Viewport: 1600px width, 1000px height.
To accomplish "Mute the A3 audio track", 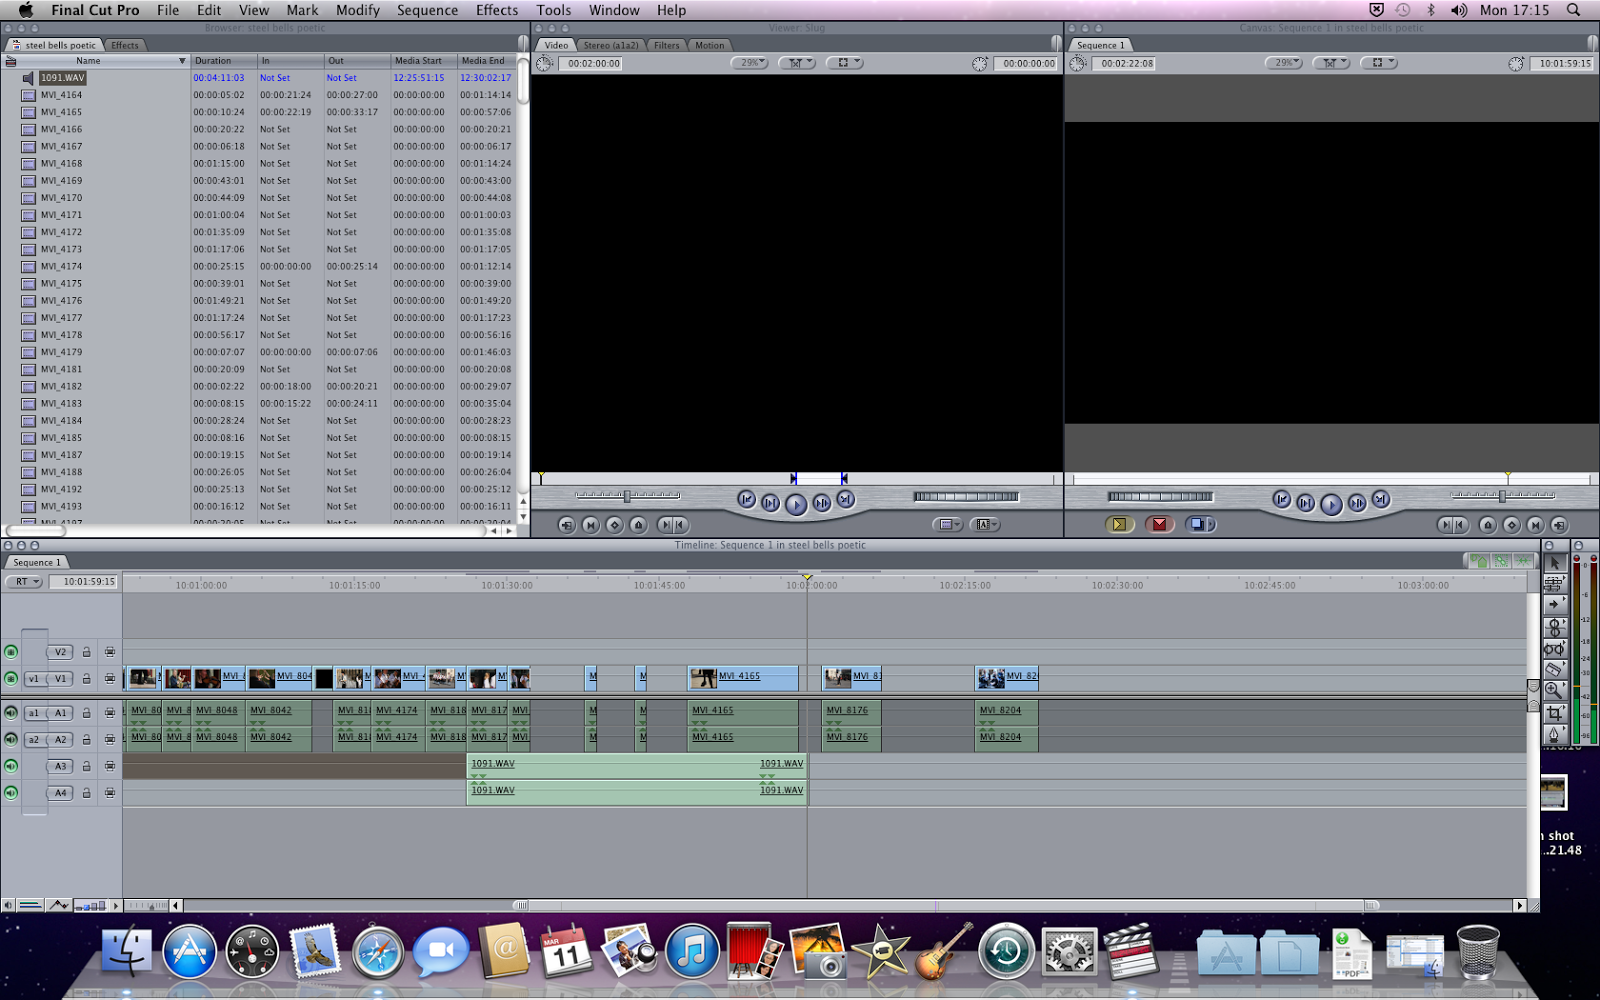I will 11,766.
